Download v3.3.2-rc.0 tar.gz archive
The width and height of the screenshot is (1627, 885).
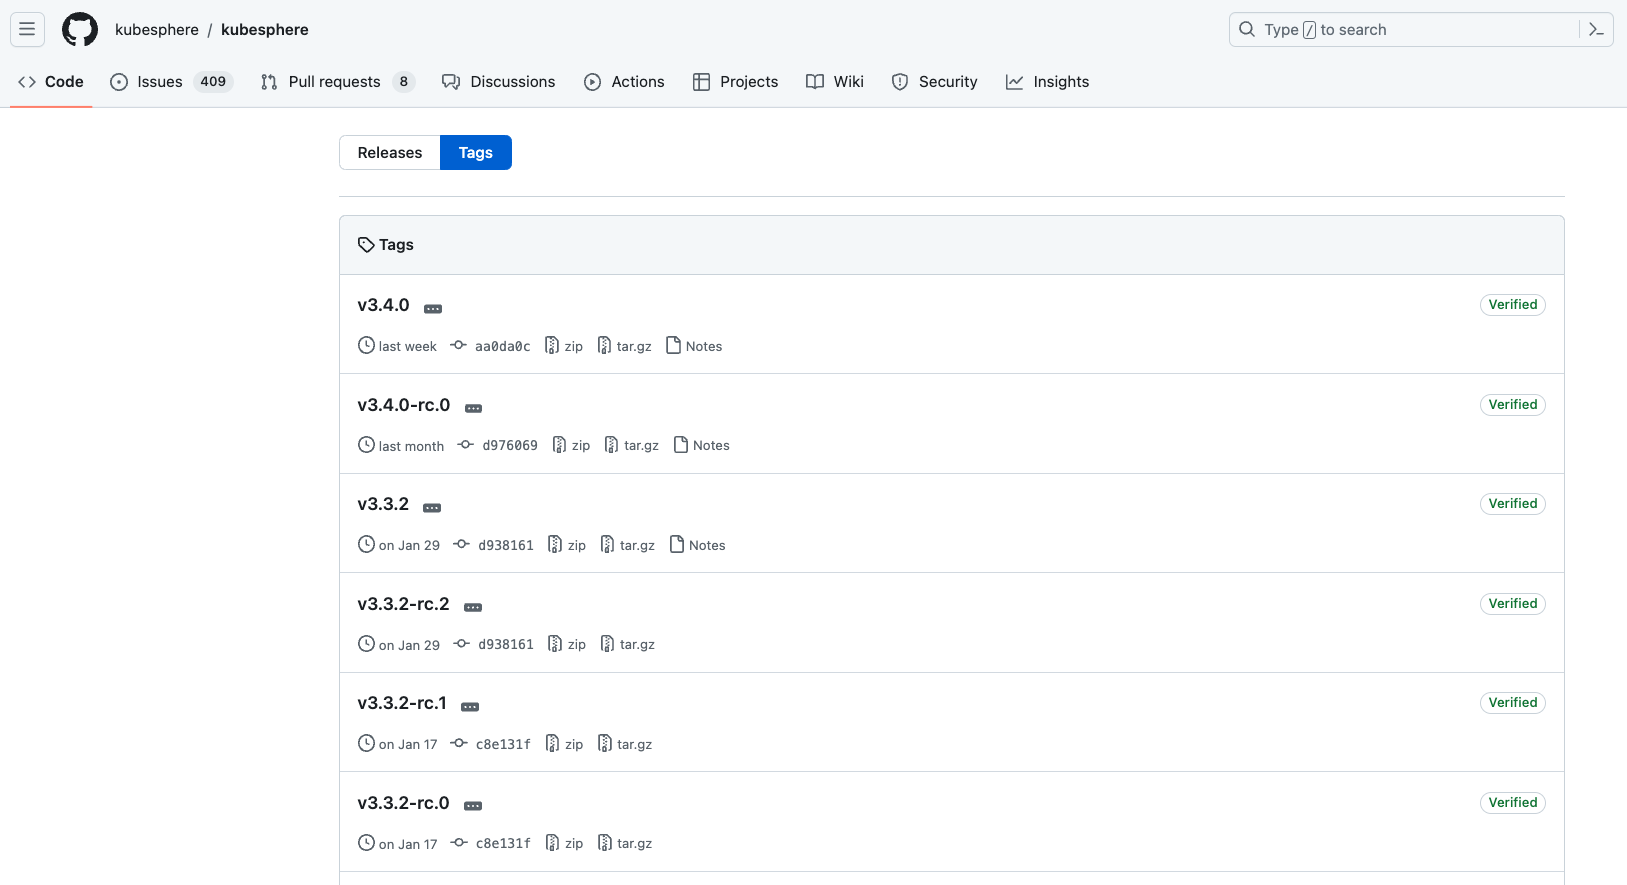tap(625, 843)
